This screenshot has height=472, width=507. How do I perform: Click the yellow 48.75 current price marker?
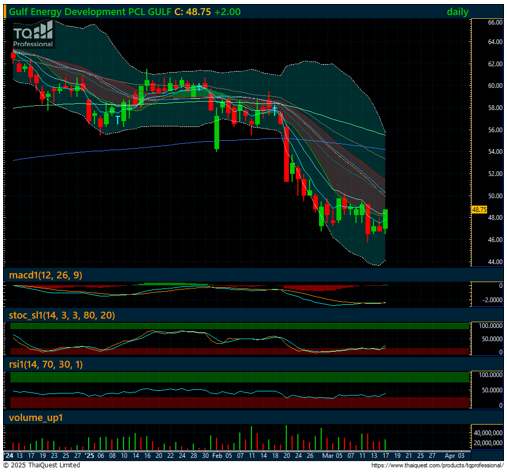(x=479, y=210)
